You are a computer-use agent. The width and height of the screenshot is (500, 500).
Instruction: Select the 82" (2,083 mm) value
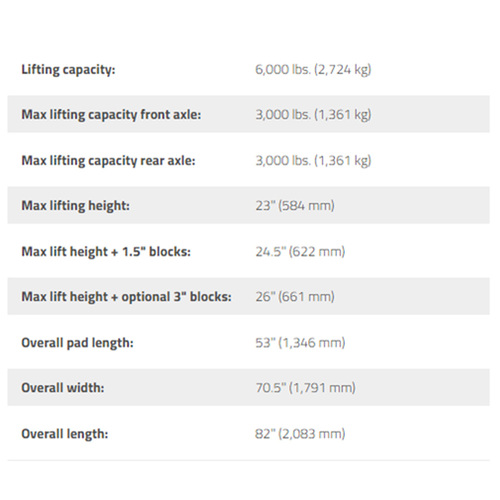pyautogui.click(x=300, y=434)
